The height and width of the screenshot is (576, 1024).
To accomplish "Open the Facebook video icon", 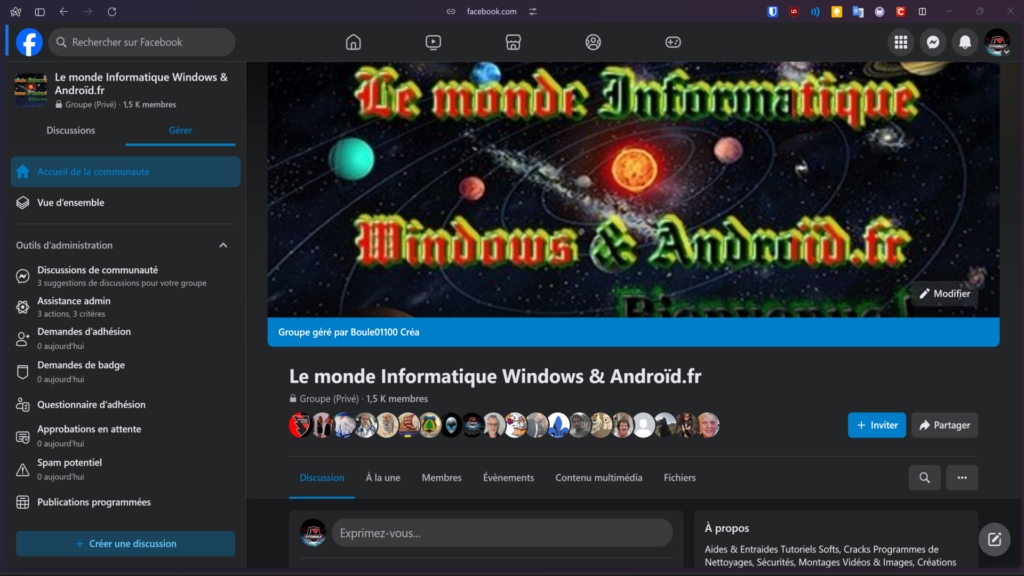I will [x=433, y=42].
